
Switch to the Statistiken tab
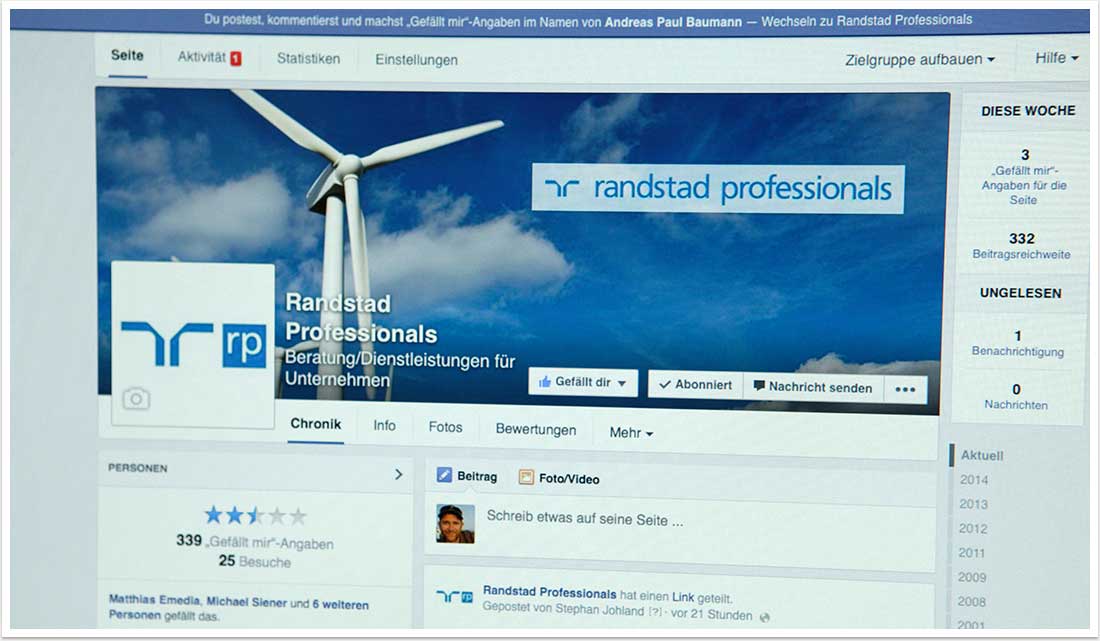click(x=308, y=59)
